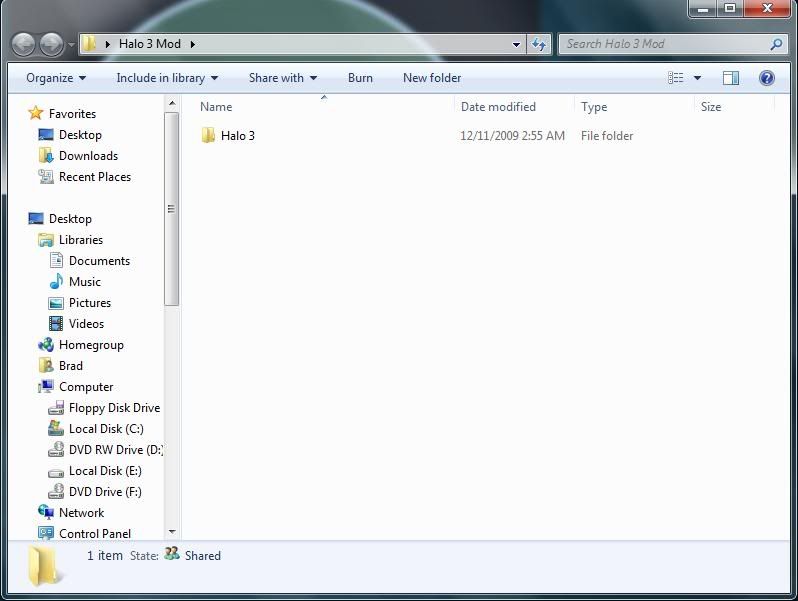Screen dimensions: 798x601
Task: Open the Pictures library
Action: 90,303
